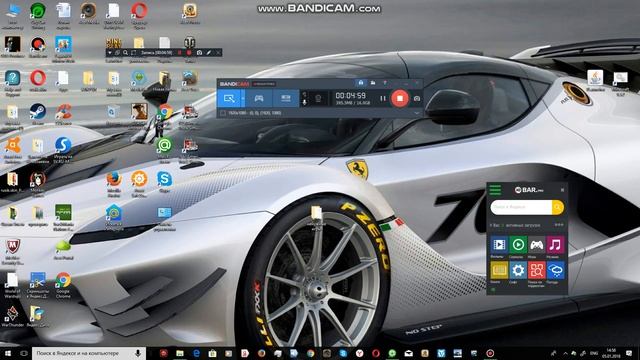Viewport: 640px width, 360px height.
Task: Open the Mozilla Firefox desktop shortcut
Action: (x=114, y=184)
